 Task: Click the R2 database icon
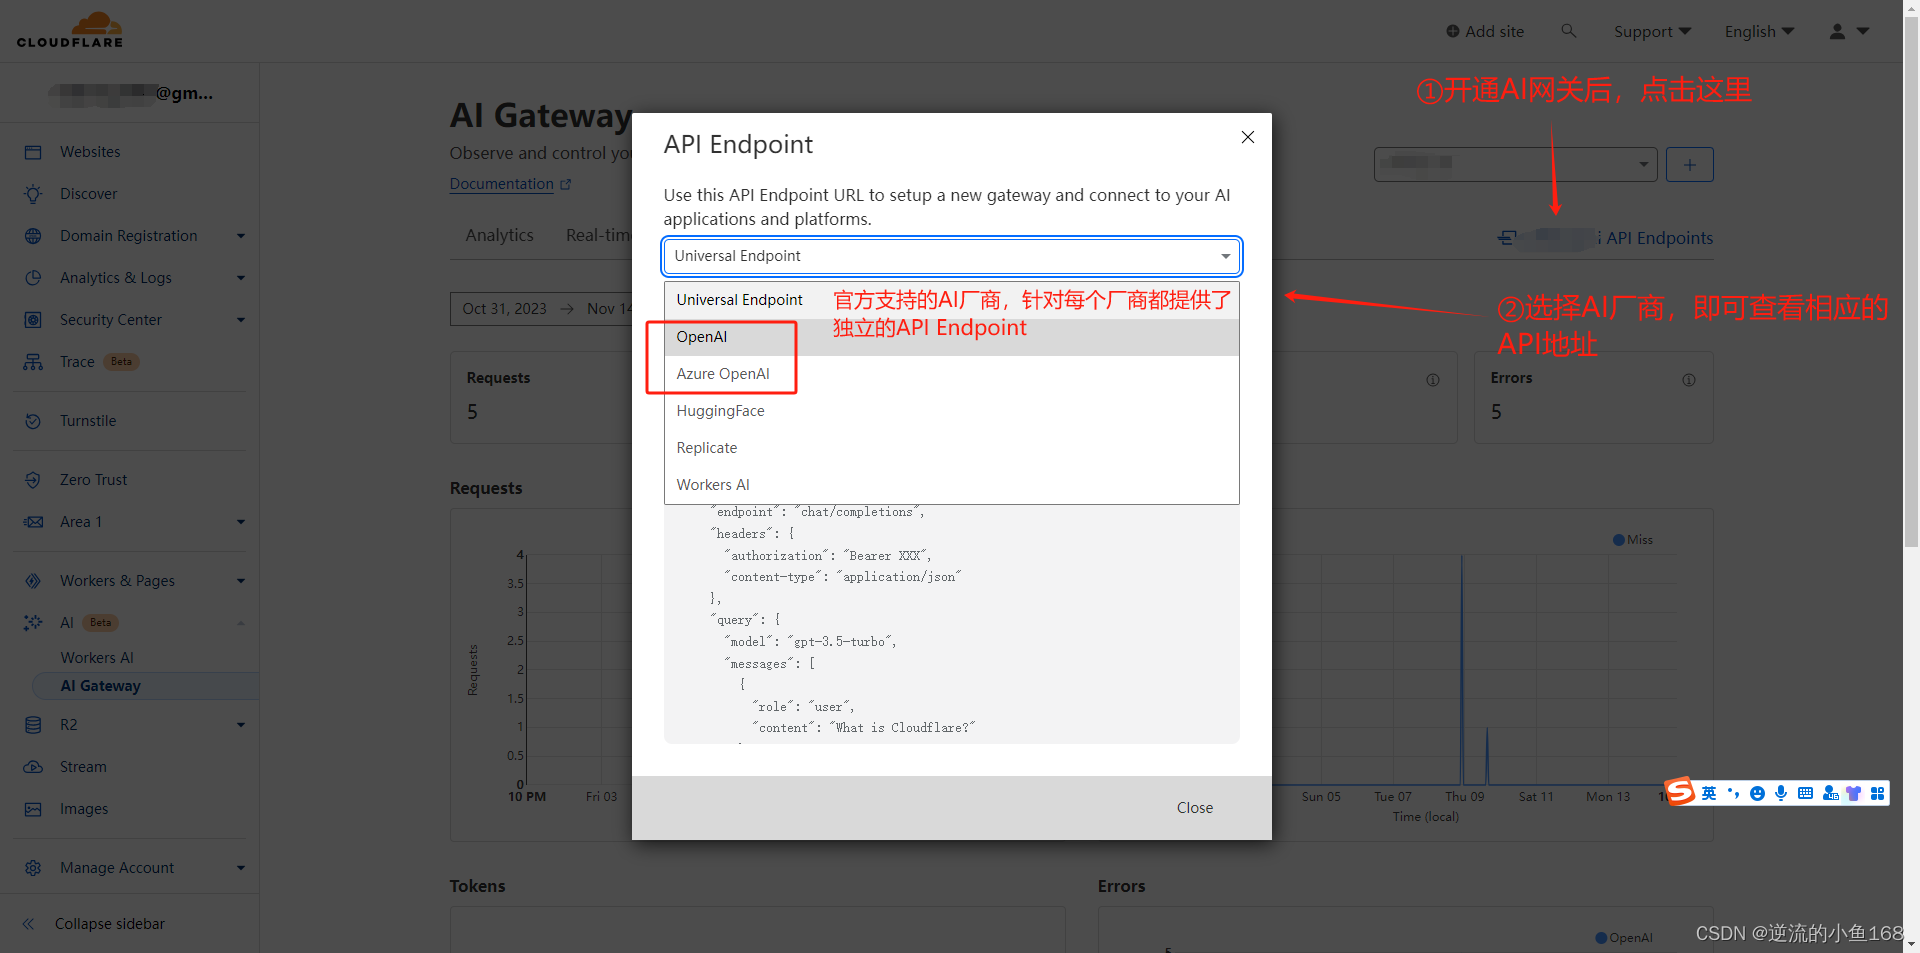click(33, 725)
